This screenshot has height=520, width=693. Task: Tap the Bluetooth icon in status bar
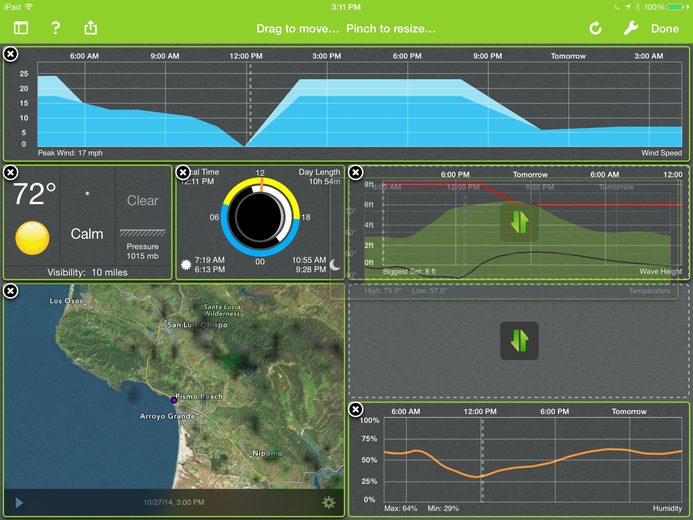pyautogui.click(x=637, y=7)
